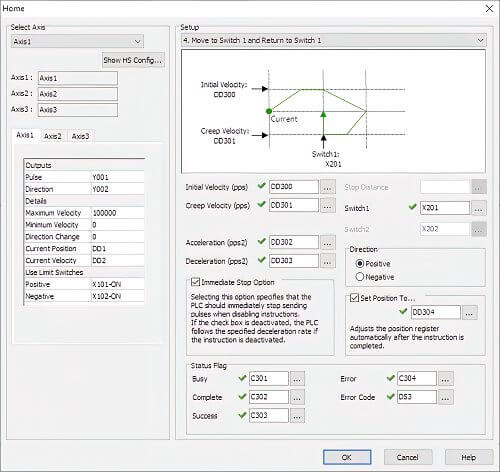Click the Axis3 name input field
Image resolution: width=500 pixels, height=472 pixels.
point(78,110)
